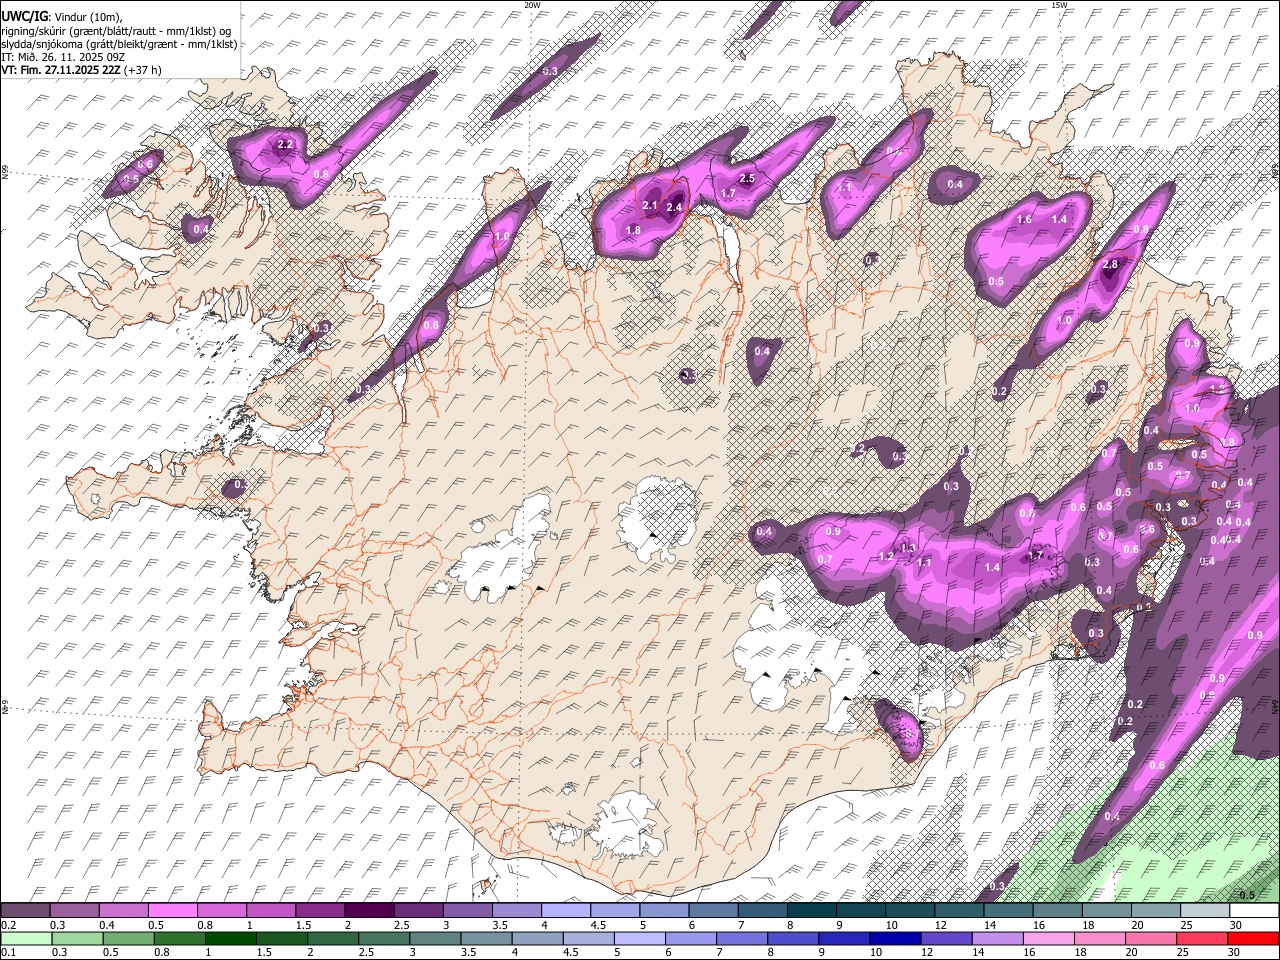Click the '12' label in the upper legend row

pyautogui.click(x=941, y=925)
